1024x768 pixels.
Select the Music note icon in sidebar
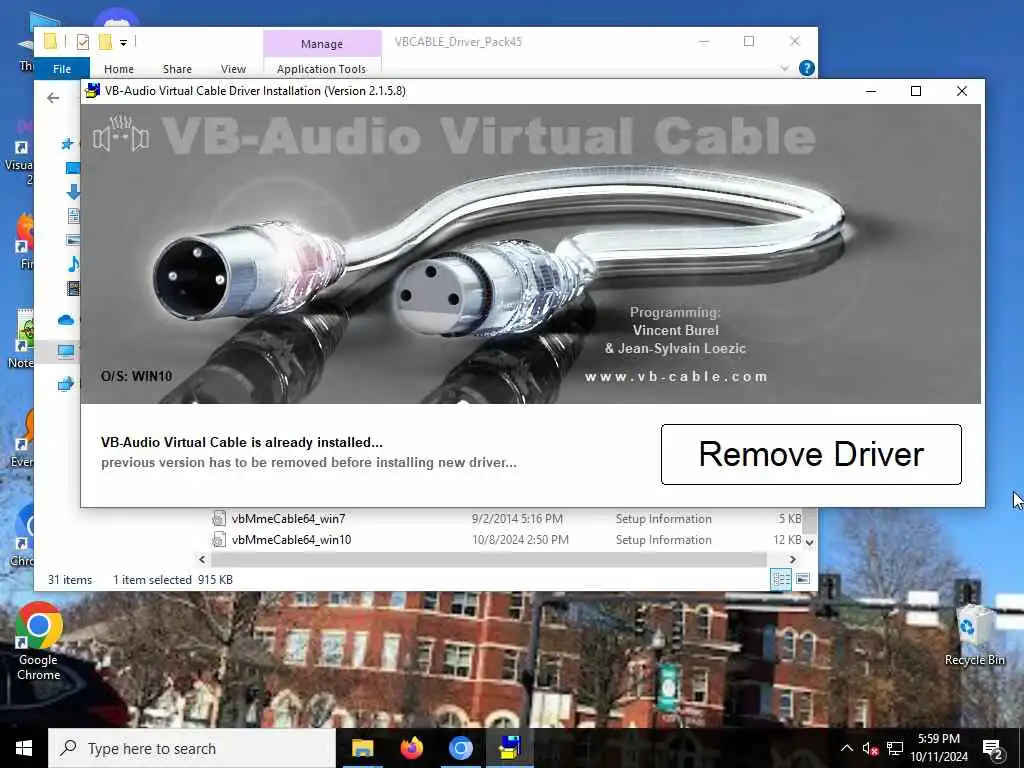[72, 264]
